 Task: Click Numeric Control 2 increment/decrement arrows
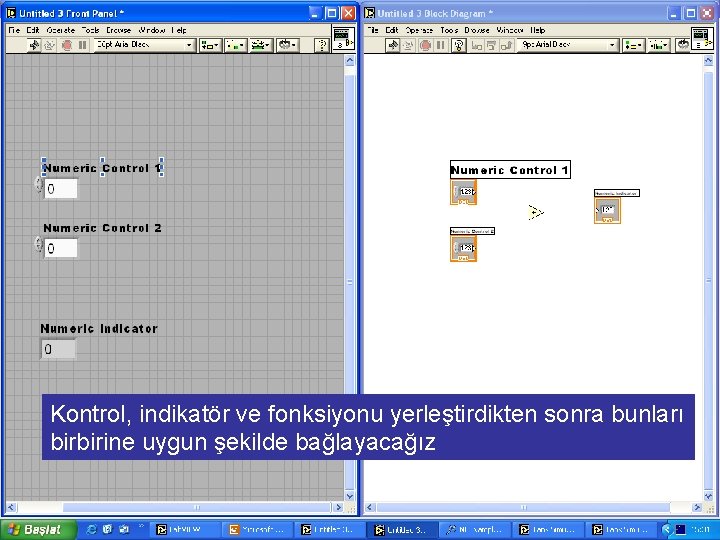click(x=39, y=245)
